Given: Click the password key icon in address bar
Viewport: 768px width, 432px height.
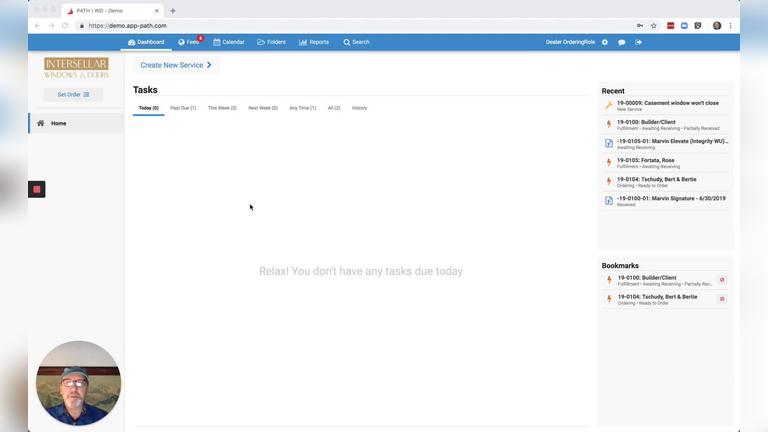Looking at the screenshot, I should (640, 25).
